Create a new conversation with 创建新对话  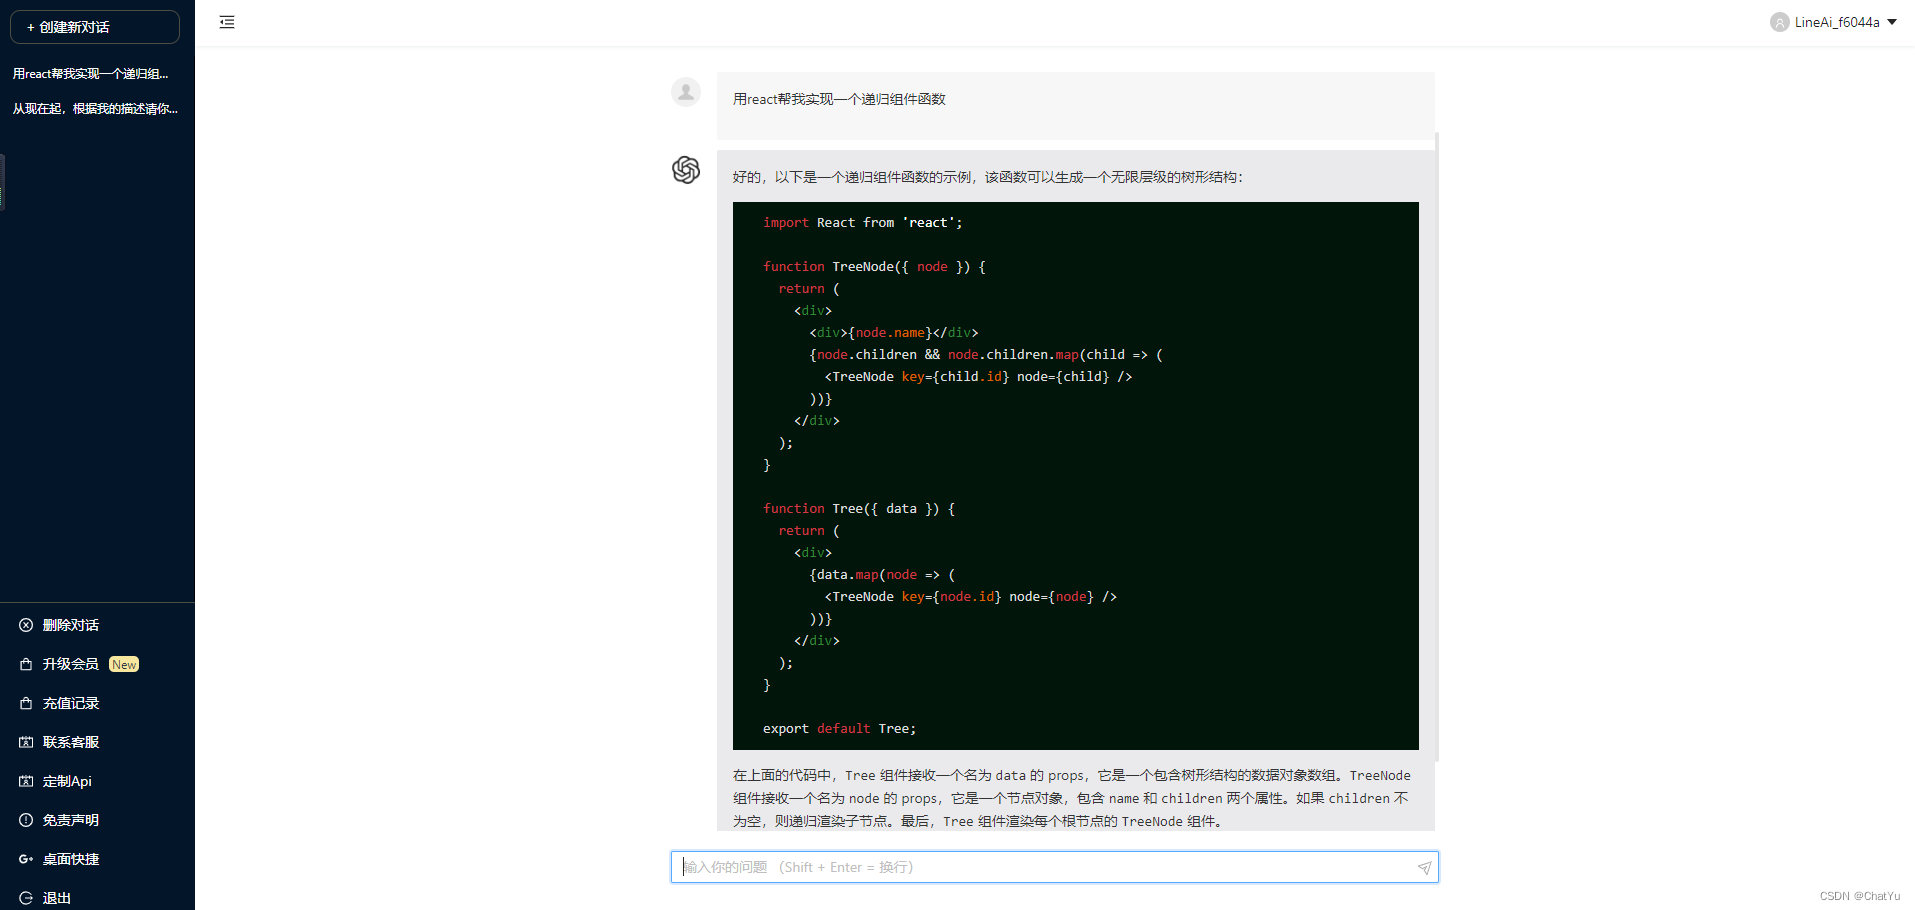(x=95, y=27)
